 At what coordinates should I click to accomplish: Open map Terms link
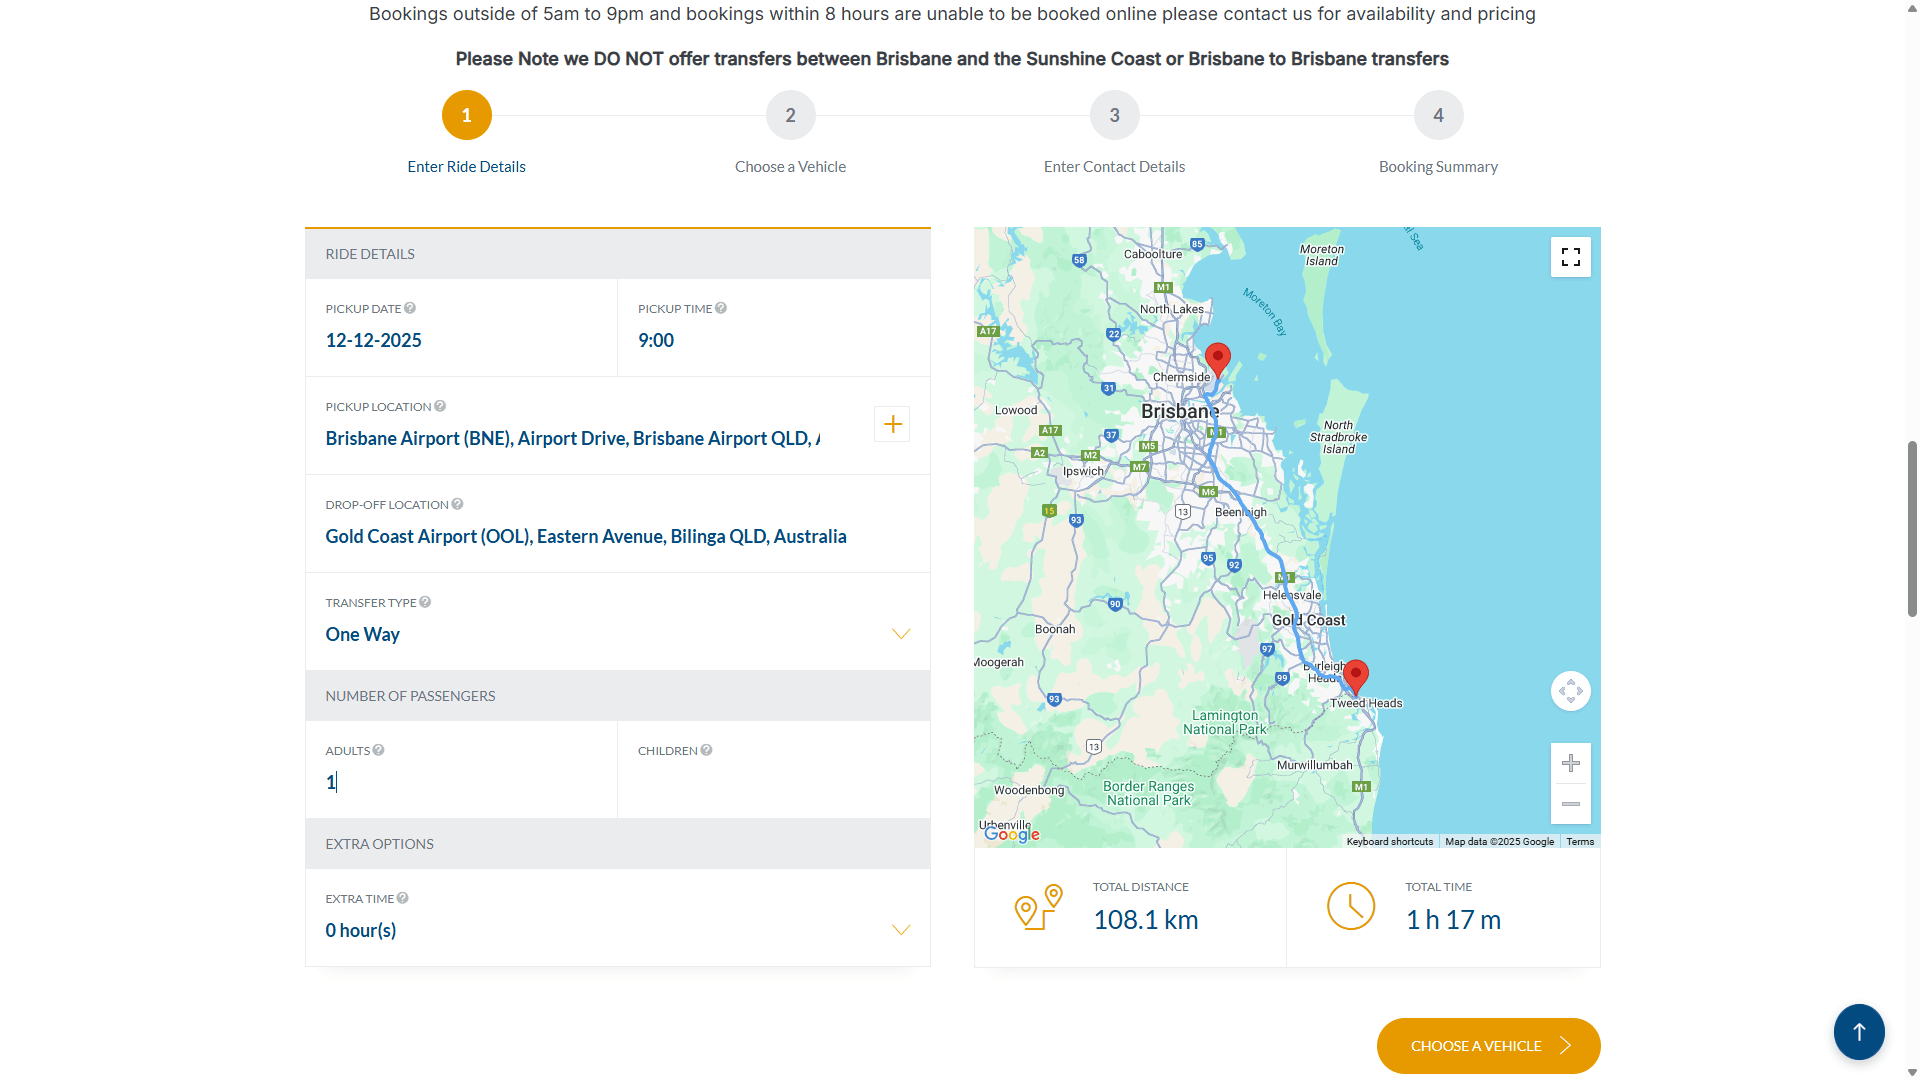click(x=1579, y=842)
